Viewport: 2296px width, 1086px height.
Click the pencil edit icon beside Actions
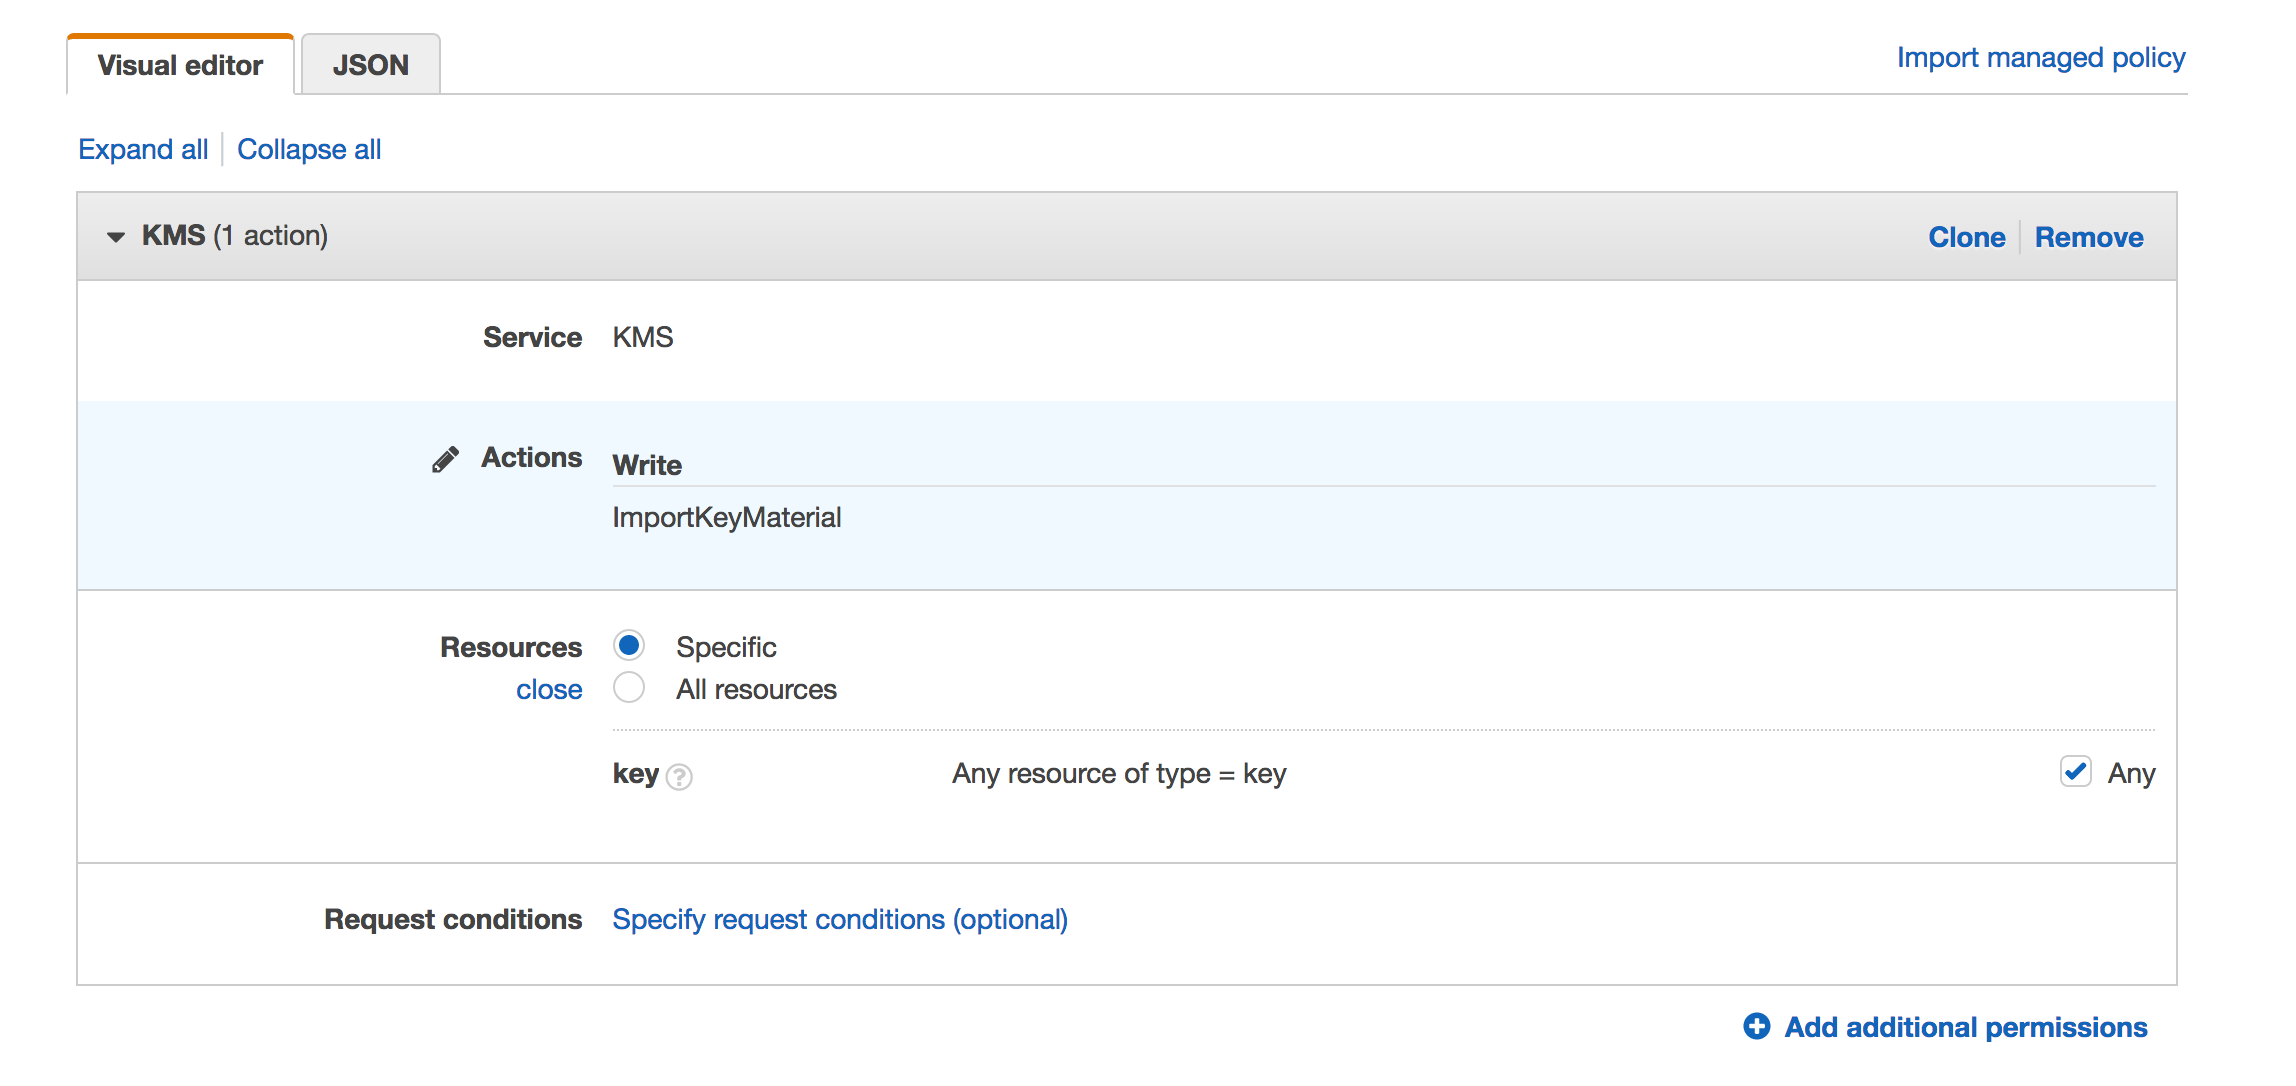(x=445, y=459)
